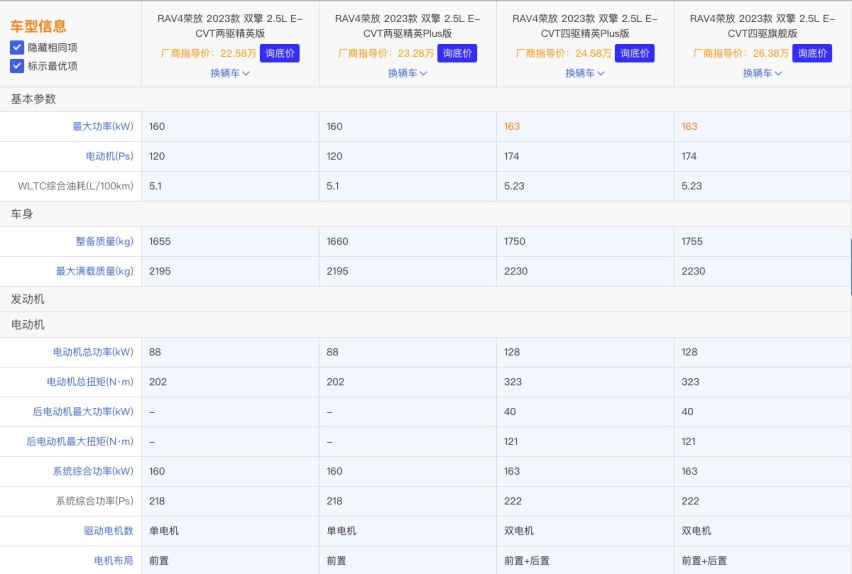Open the 整备质量(kg) parameter link
This screenshot has height=574, width=852.
(x=104, y=241)
